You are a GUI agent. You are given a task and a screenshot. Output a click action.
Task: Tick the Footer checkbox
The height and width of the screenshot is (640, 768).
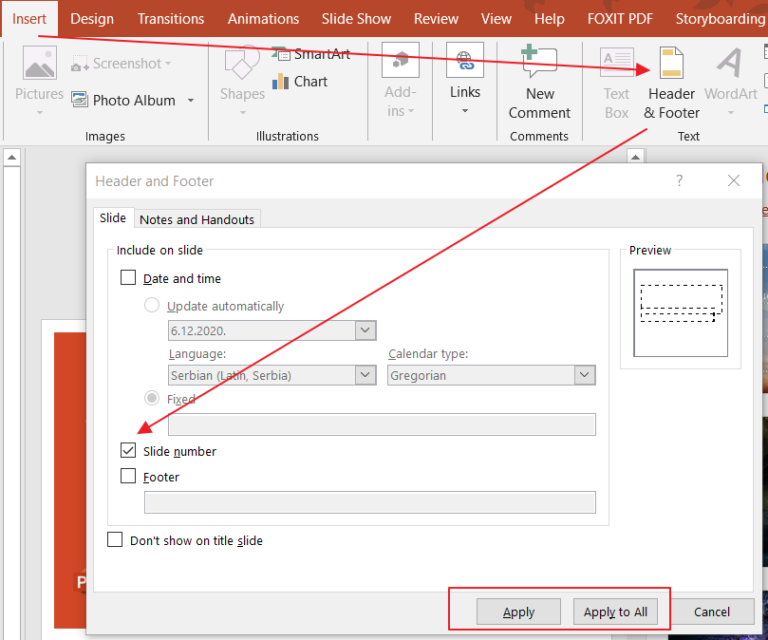click(128, 477)
